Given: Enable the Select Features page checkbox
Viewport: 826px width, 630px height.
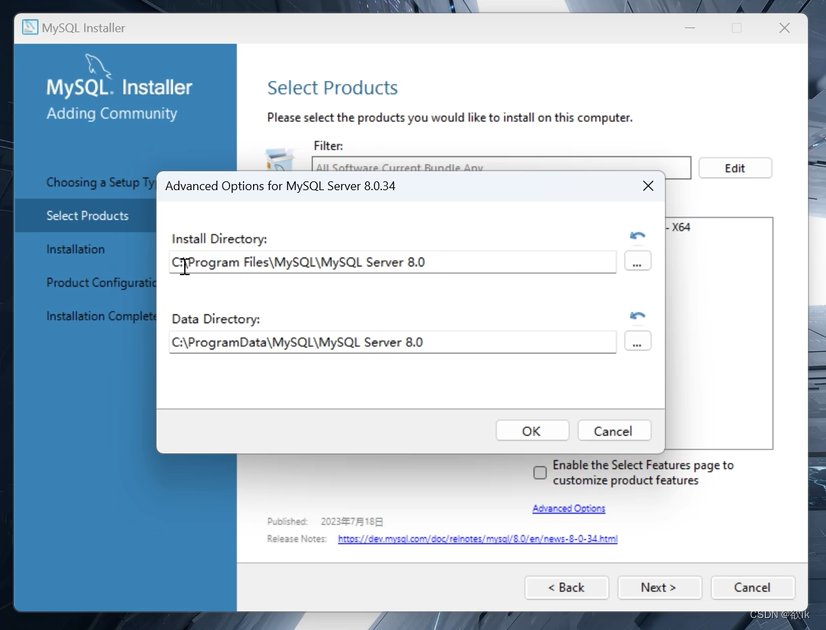Looking at the screenshot, I should click(x=540, y=472).
